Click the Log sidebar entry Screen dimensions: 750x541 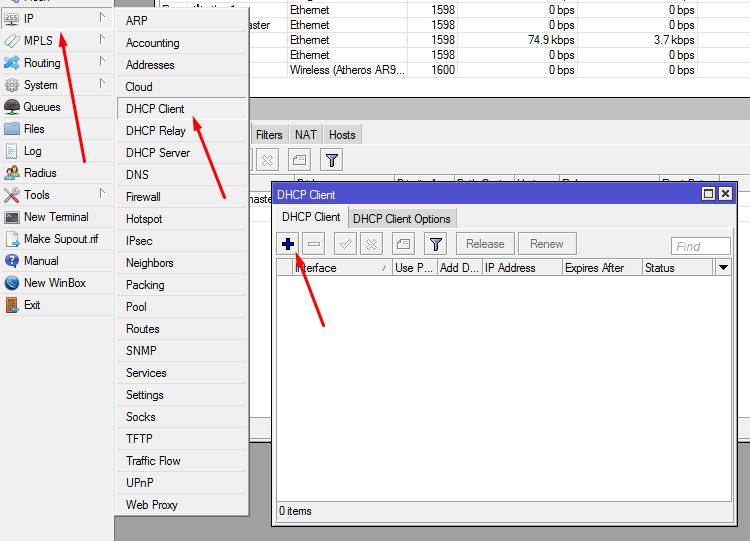click(33, 151)
